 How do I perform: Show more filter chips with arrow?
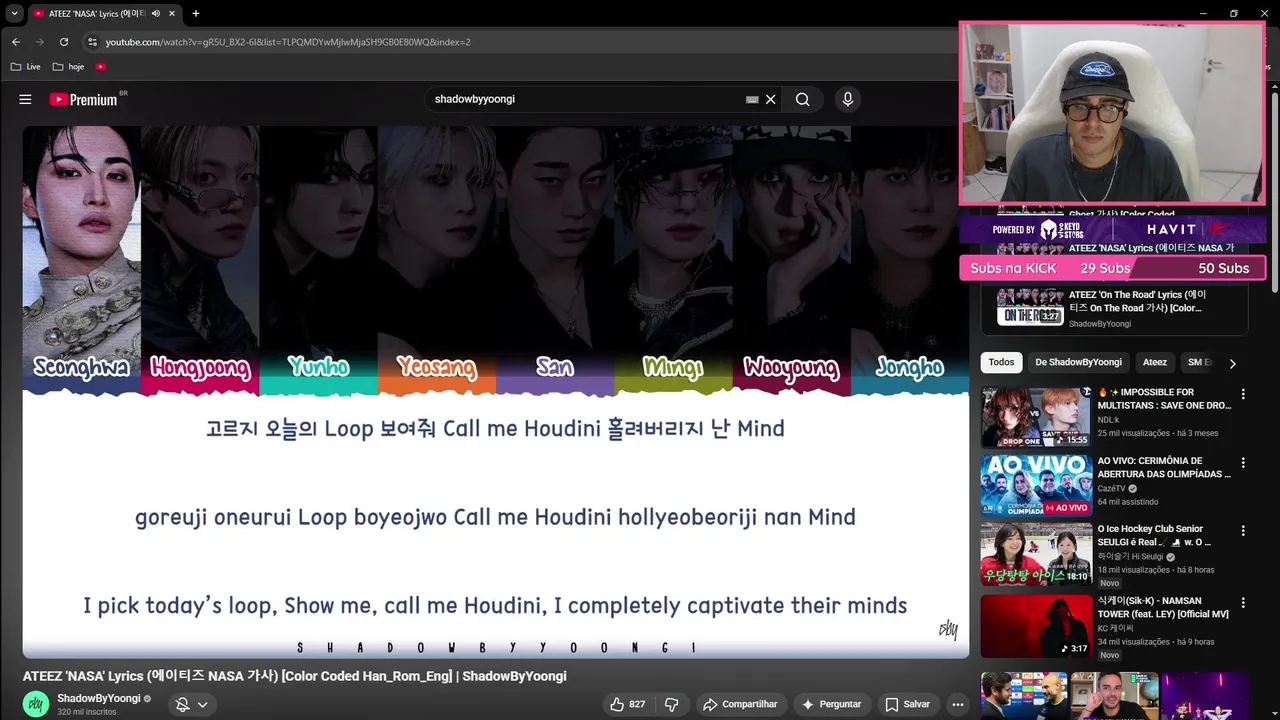(1232, 363)
